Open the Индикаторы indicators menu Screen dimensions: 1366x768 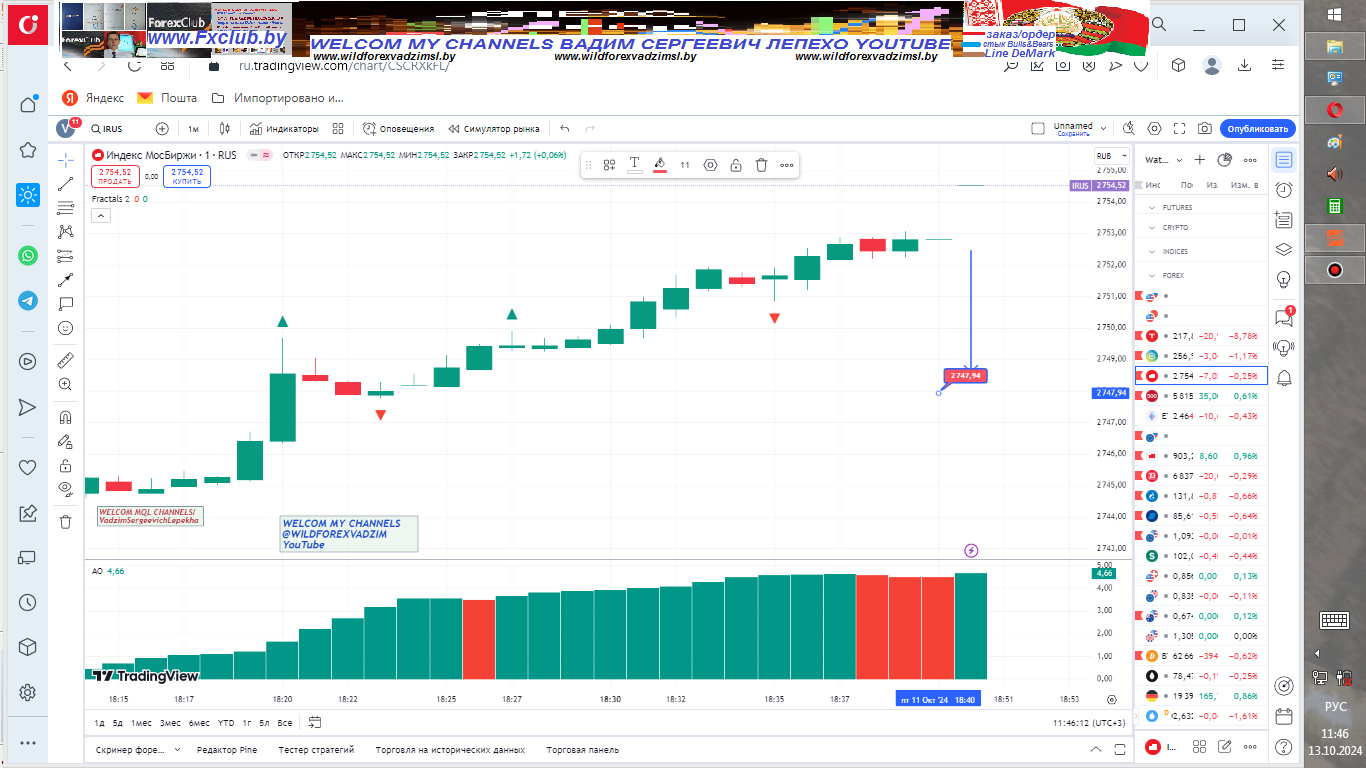(284, 129)
